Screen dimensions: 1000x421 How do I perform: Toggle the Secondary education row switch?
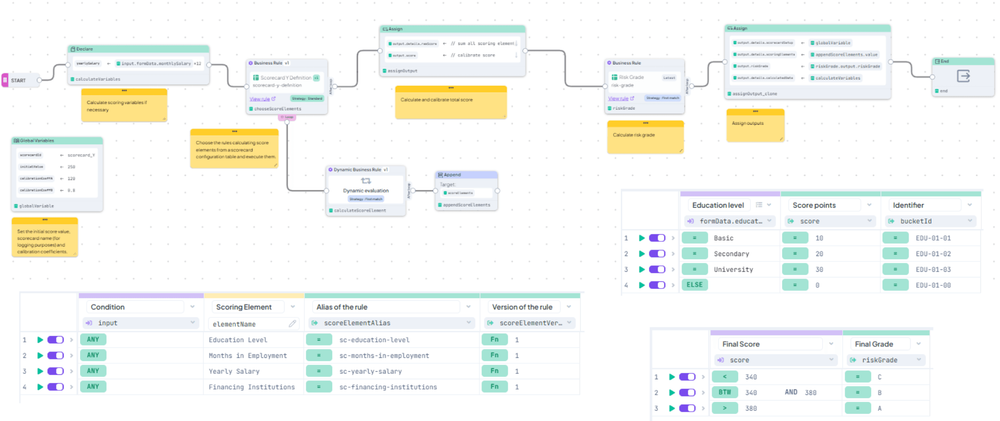click(657, 253)
